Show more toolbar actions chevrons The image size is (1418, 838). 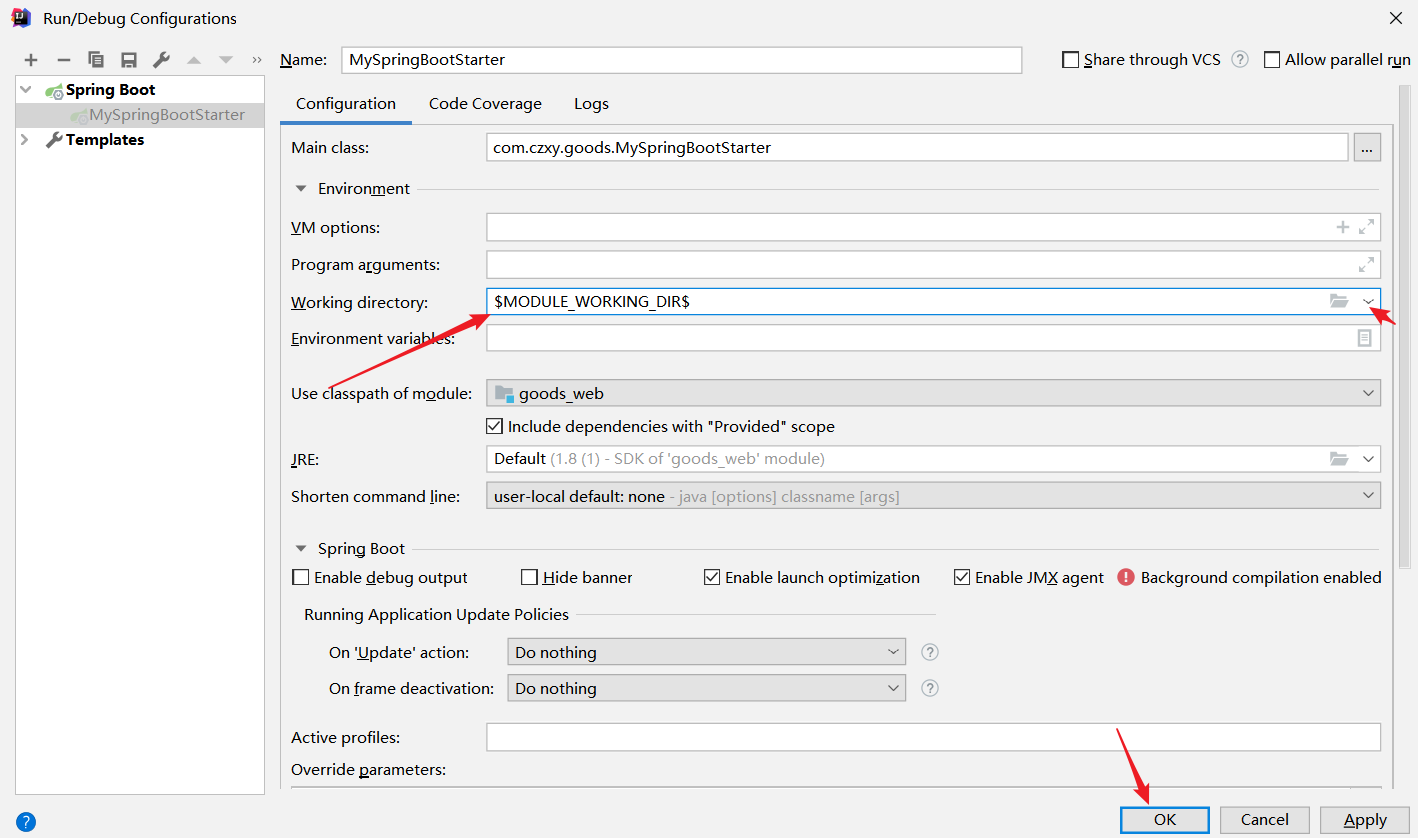(x=257, y=60)
